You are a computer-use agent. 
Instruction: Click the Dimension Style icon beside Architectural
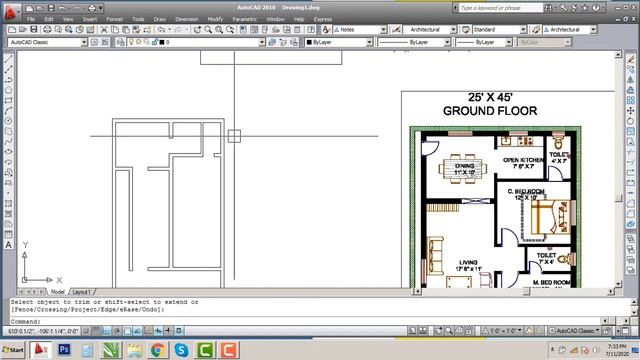pos(396,30)
